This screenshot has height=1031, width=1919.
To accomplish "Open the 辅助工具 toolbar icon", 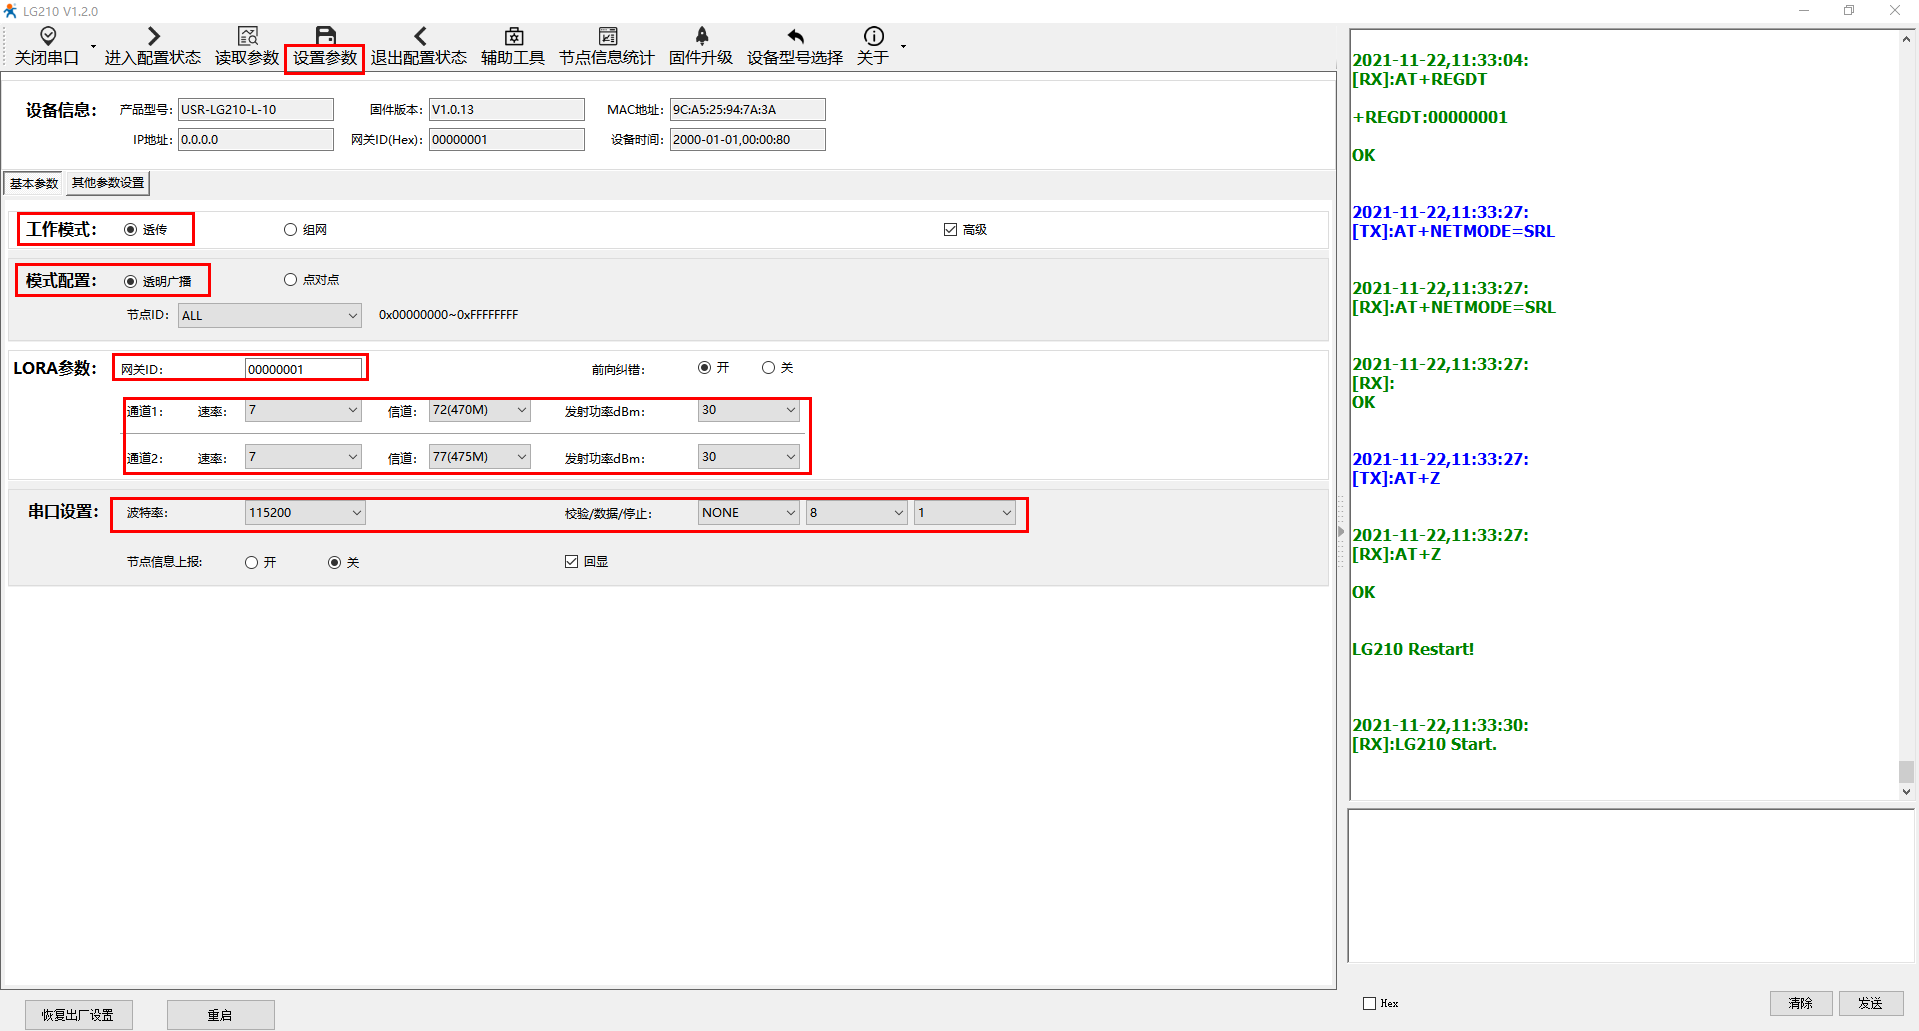I will click(513, 37).
